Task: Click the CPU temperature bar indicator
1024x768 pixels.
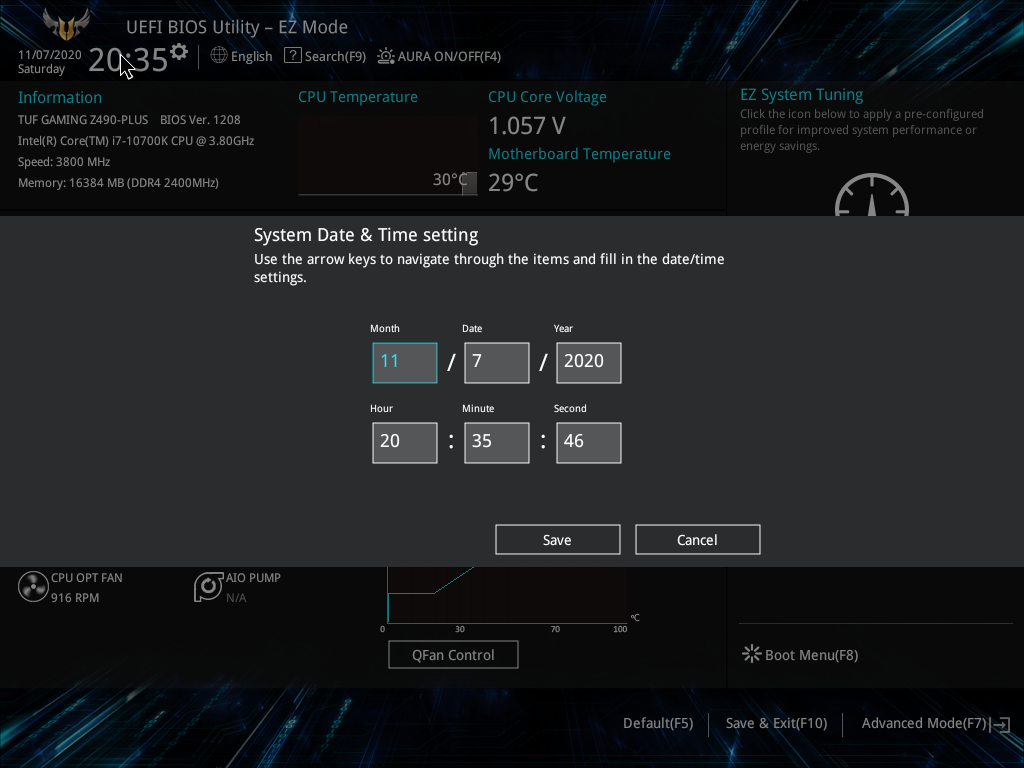Action: pos(470,184)
